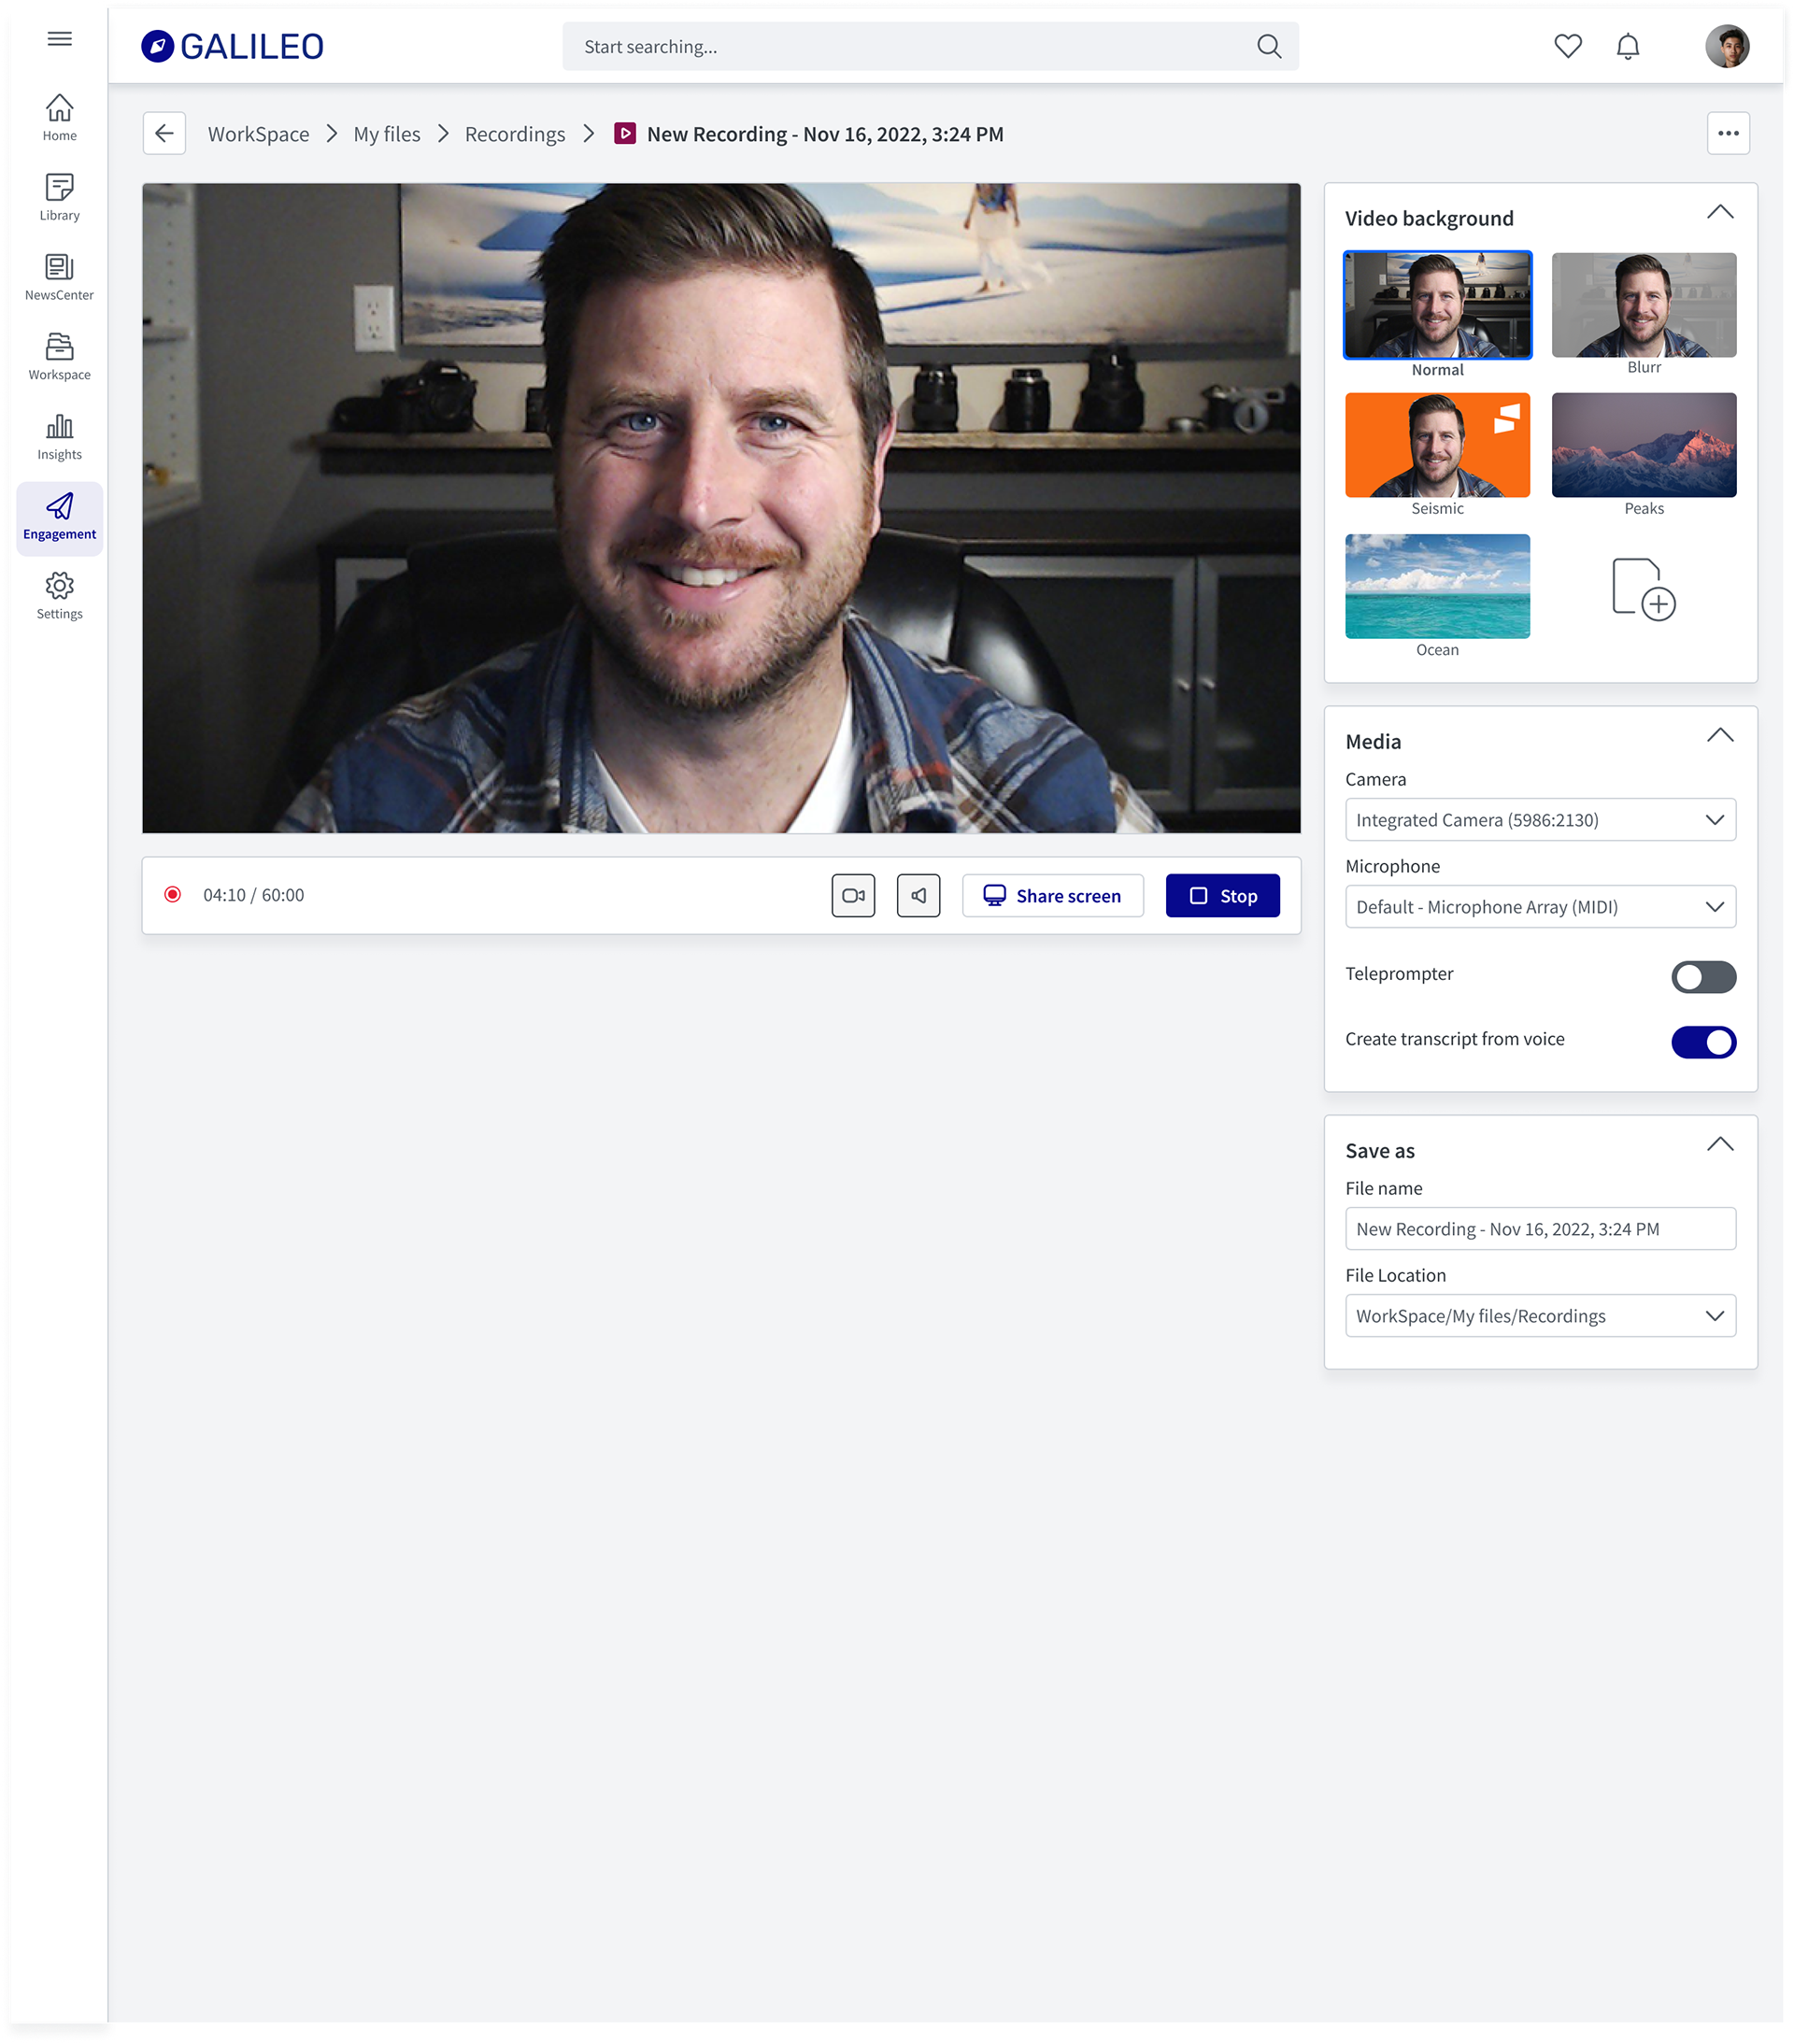Enable the Teleprompter switch
This screenshot has width=1794, height=2044.
point(1702,976)
